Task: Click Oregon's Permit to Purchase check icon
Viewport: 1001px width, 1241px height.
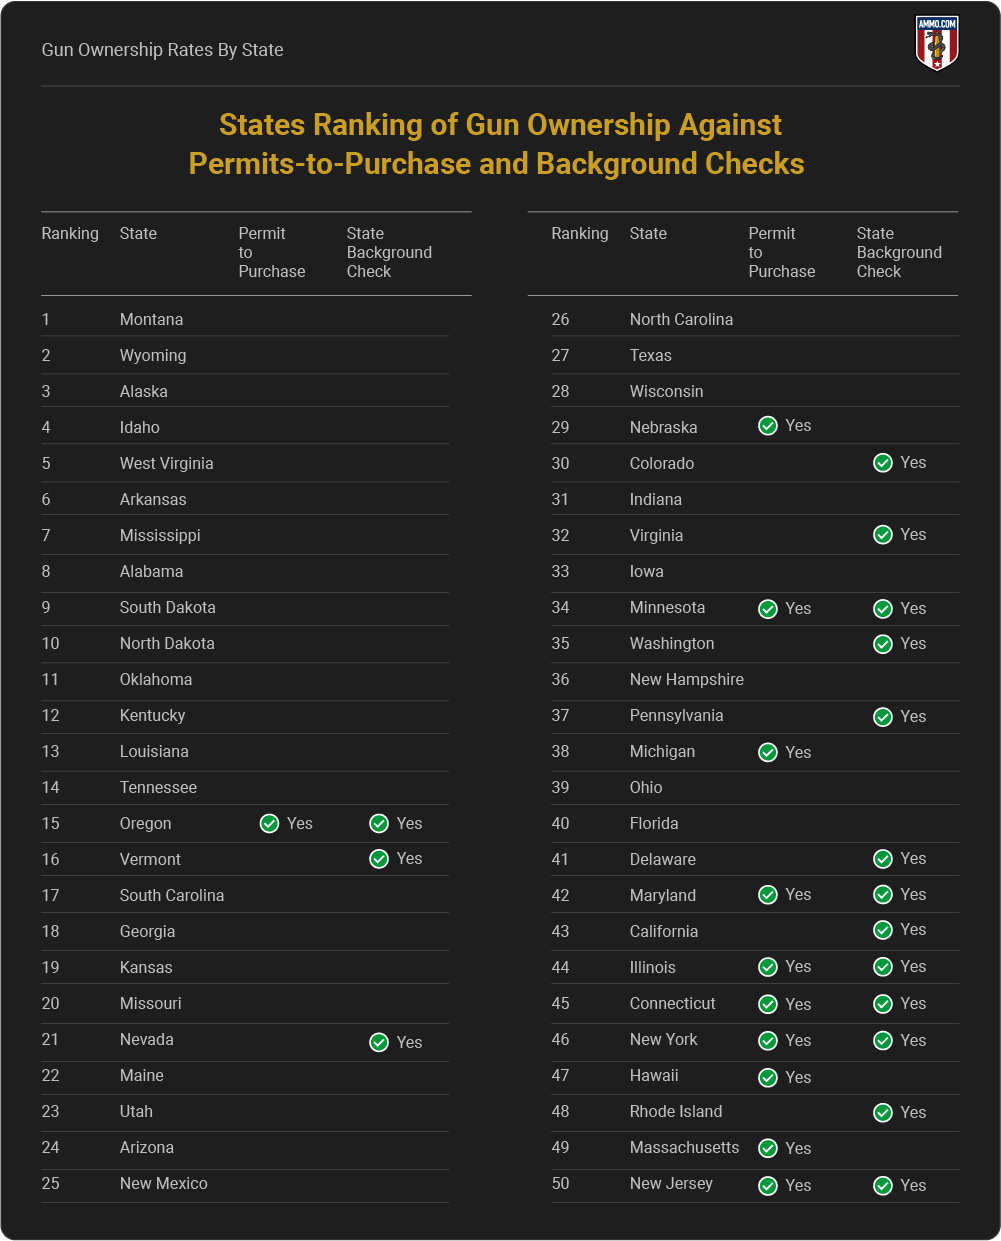Action: [269, 823]
